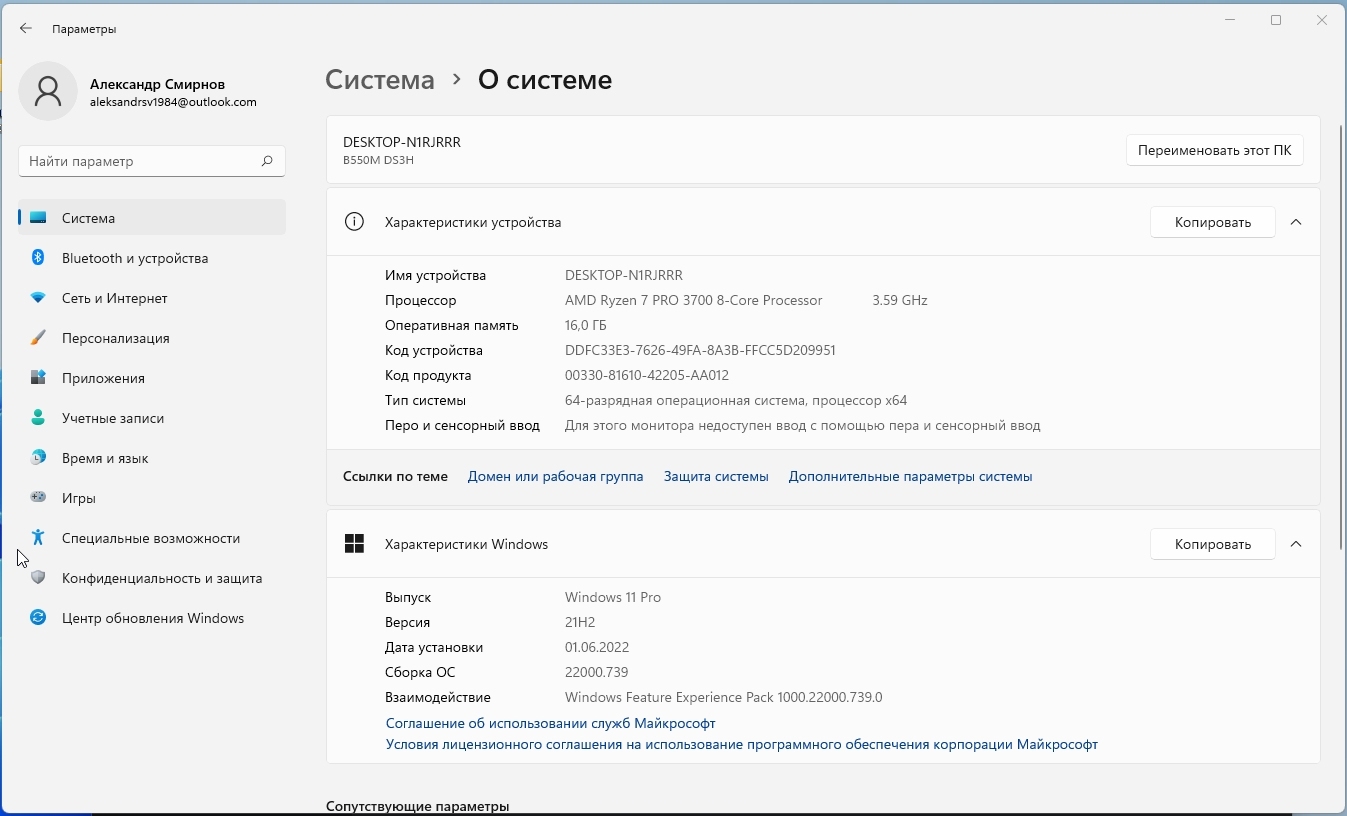Viewport: 1347px width, 816px height.
Task: Click the account email aleksandrsv1984@outlook.com
Action: [173, 102]
